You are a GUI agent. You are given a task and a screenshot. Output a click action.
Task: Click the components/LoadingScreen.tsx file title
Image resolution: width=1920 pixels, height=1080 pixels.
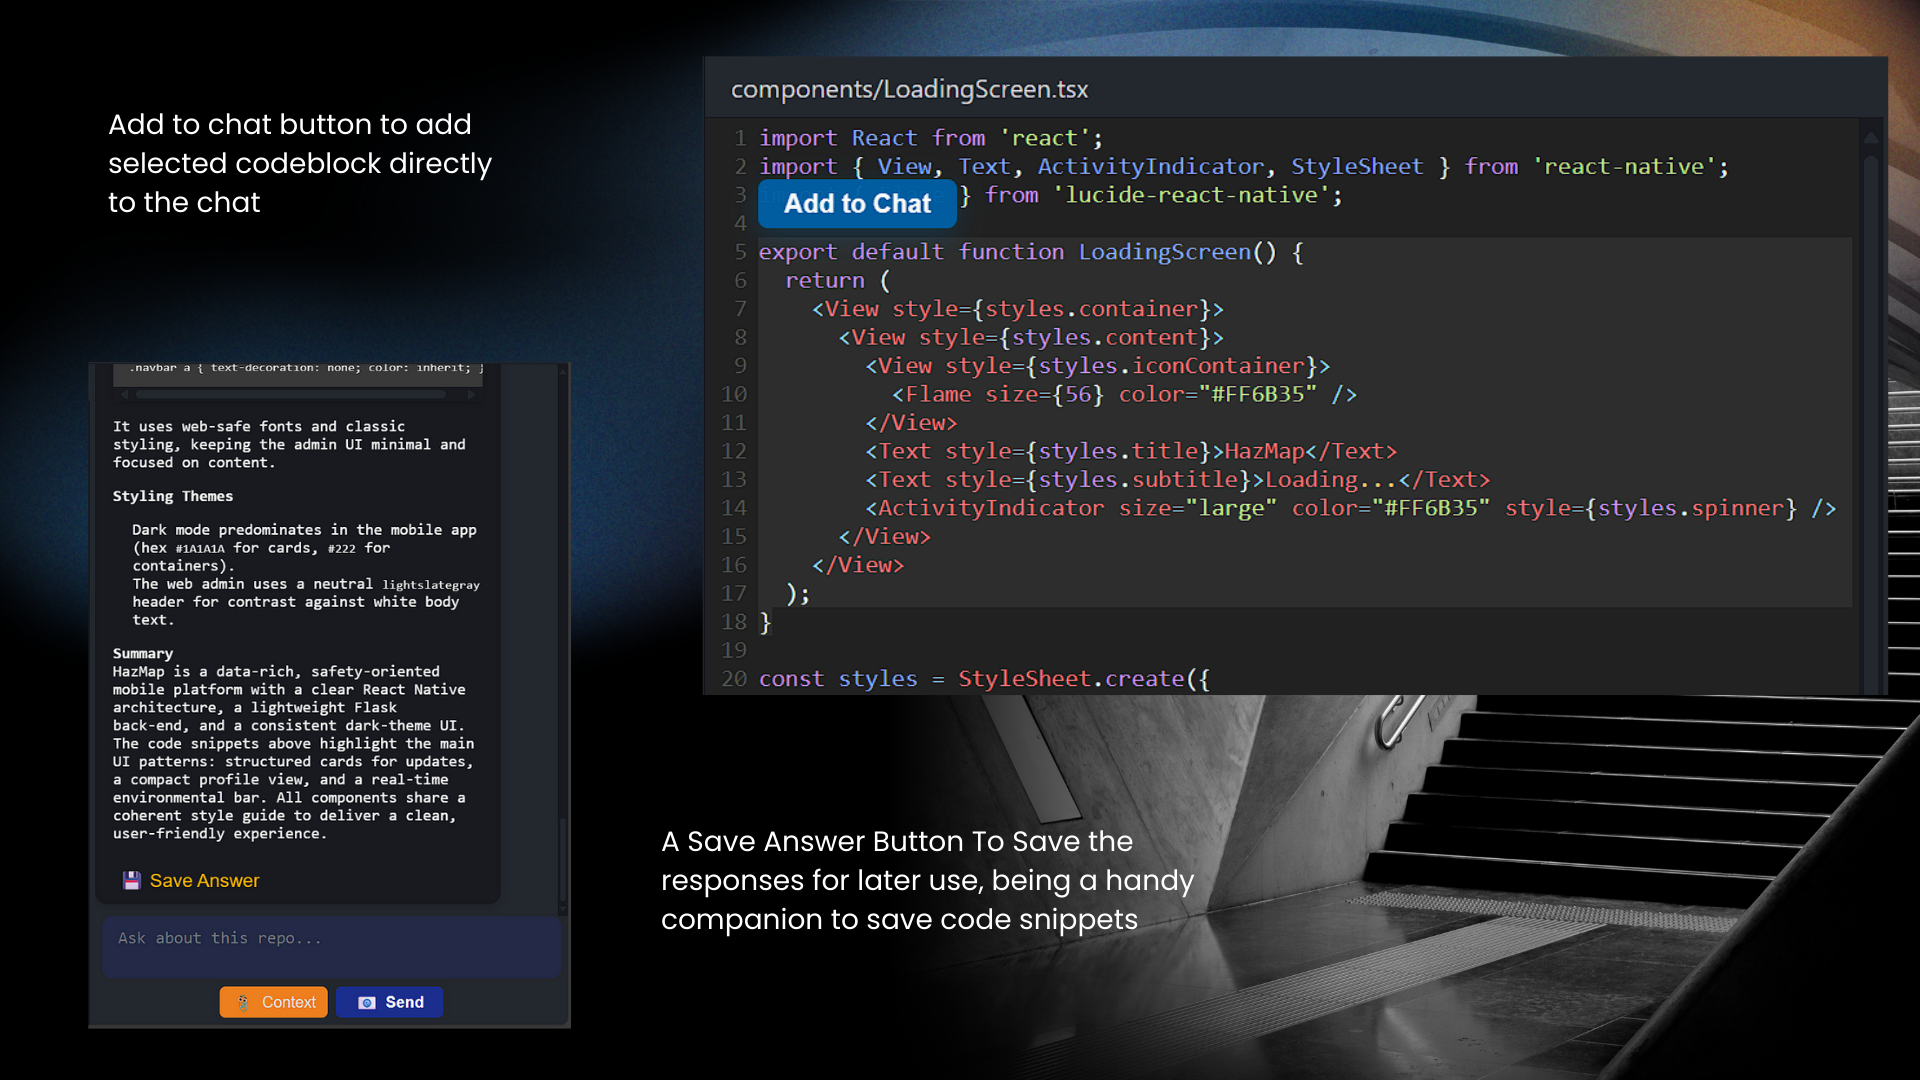pyautogui.click(x=909, y=89)
